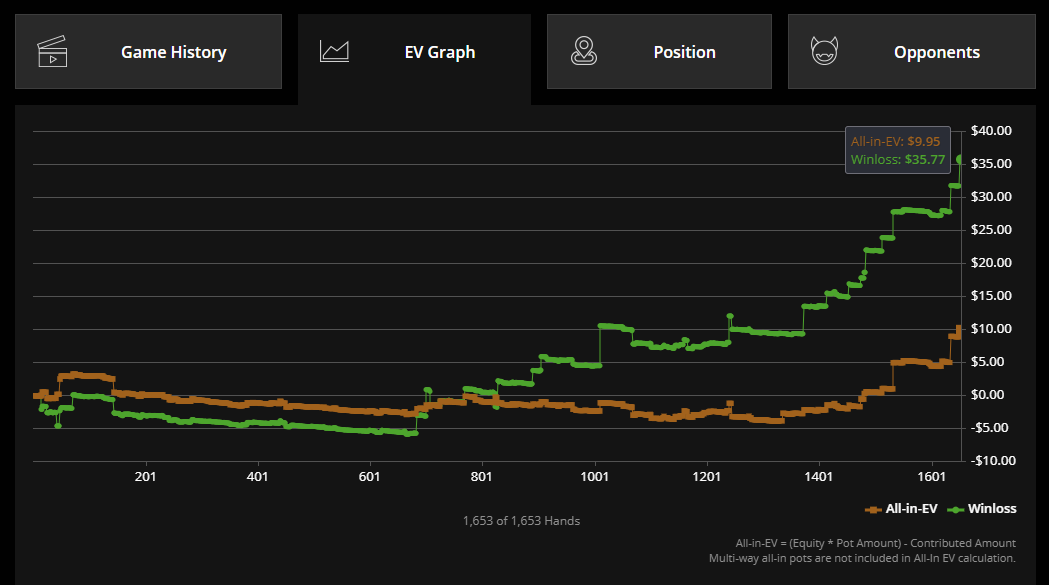Toggle the All-in-EV legend series
The width and height of the screenshot is (1049, 585).
(x=901, y=509)
